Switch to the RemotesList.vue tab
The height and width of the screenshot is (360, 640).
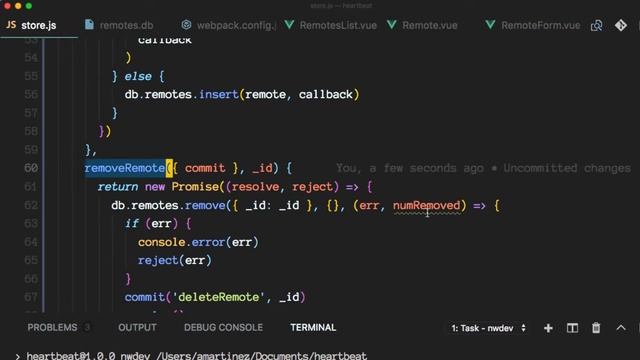click(338, 25)
